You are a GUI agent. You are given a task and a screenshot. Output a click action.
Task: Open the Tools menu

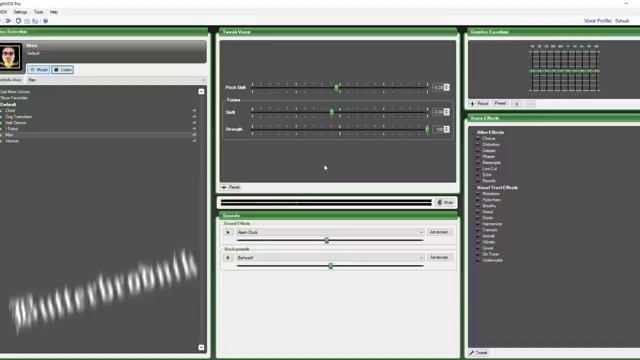(x=38, y=12)
